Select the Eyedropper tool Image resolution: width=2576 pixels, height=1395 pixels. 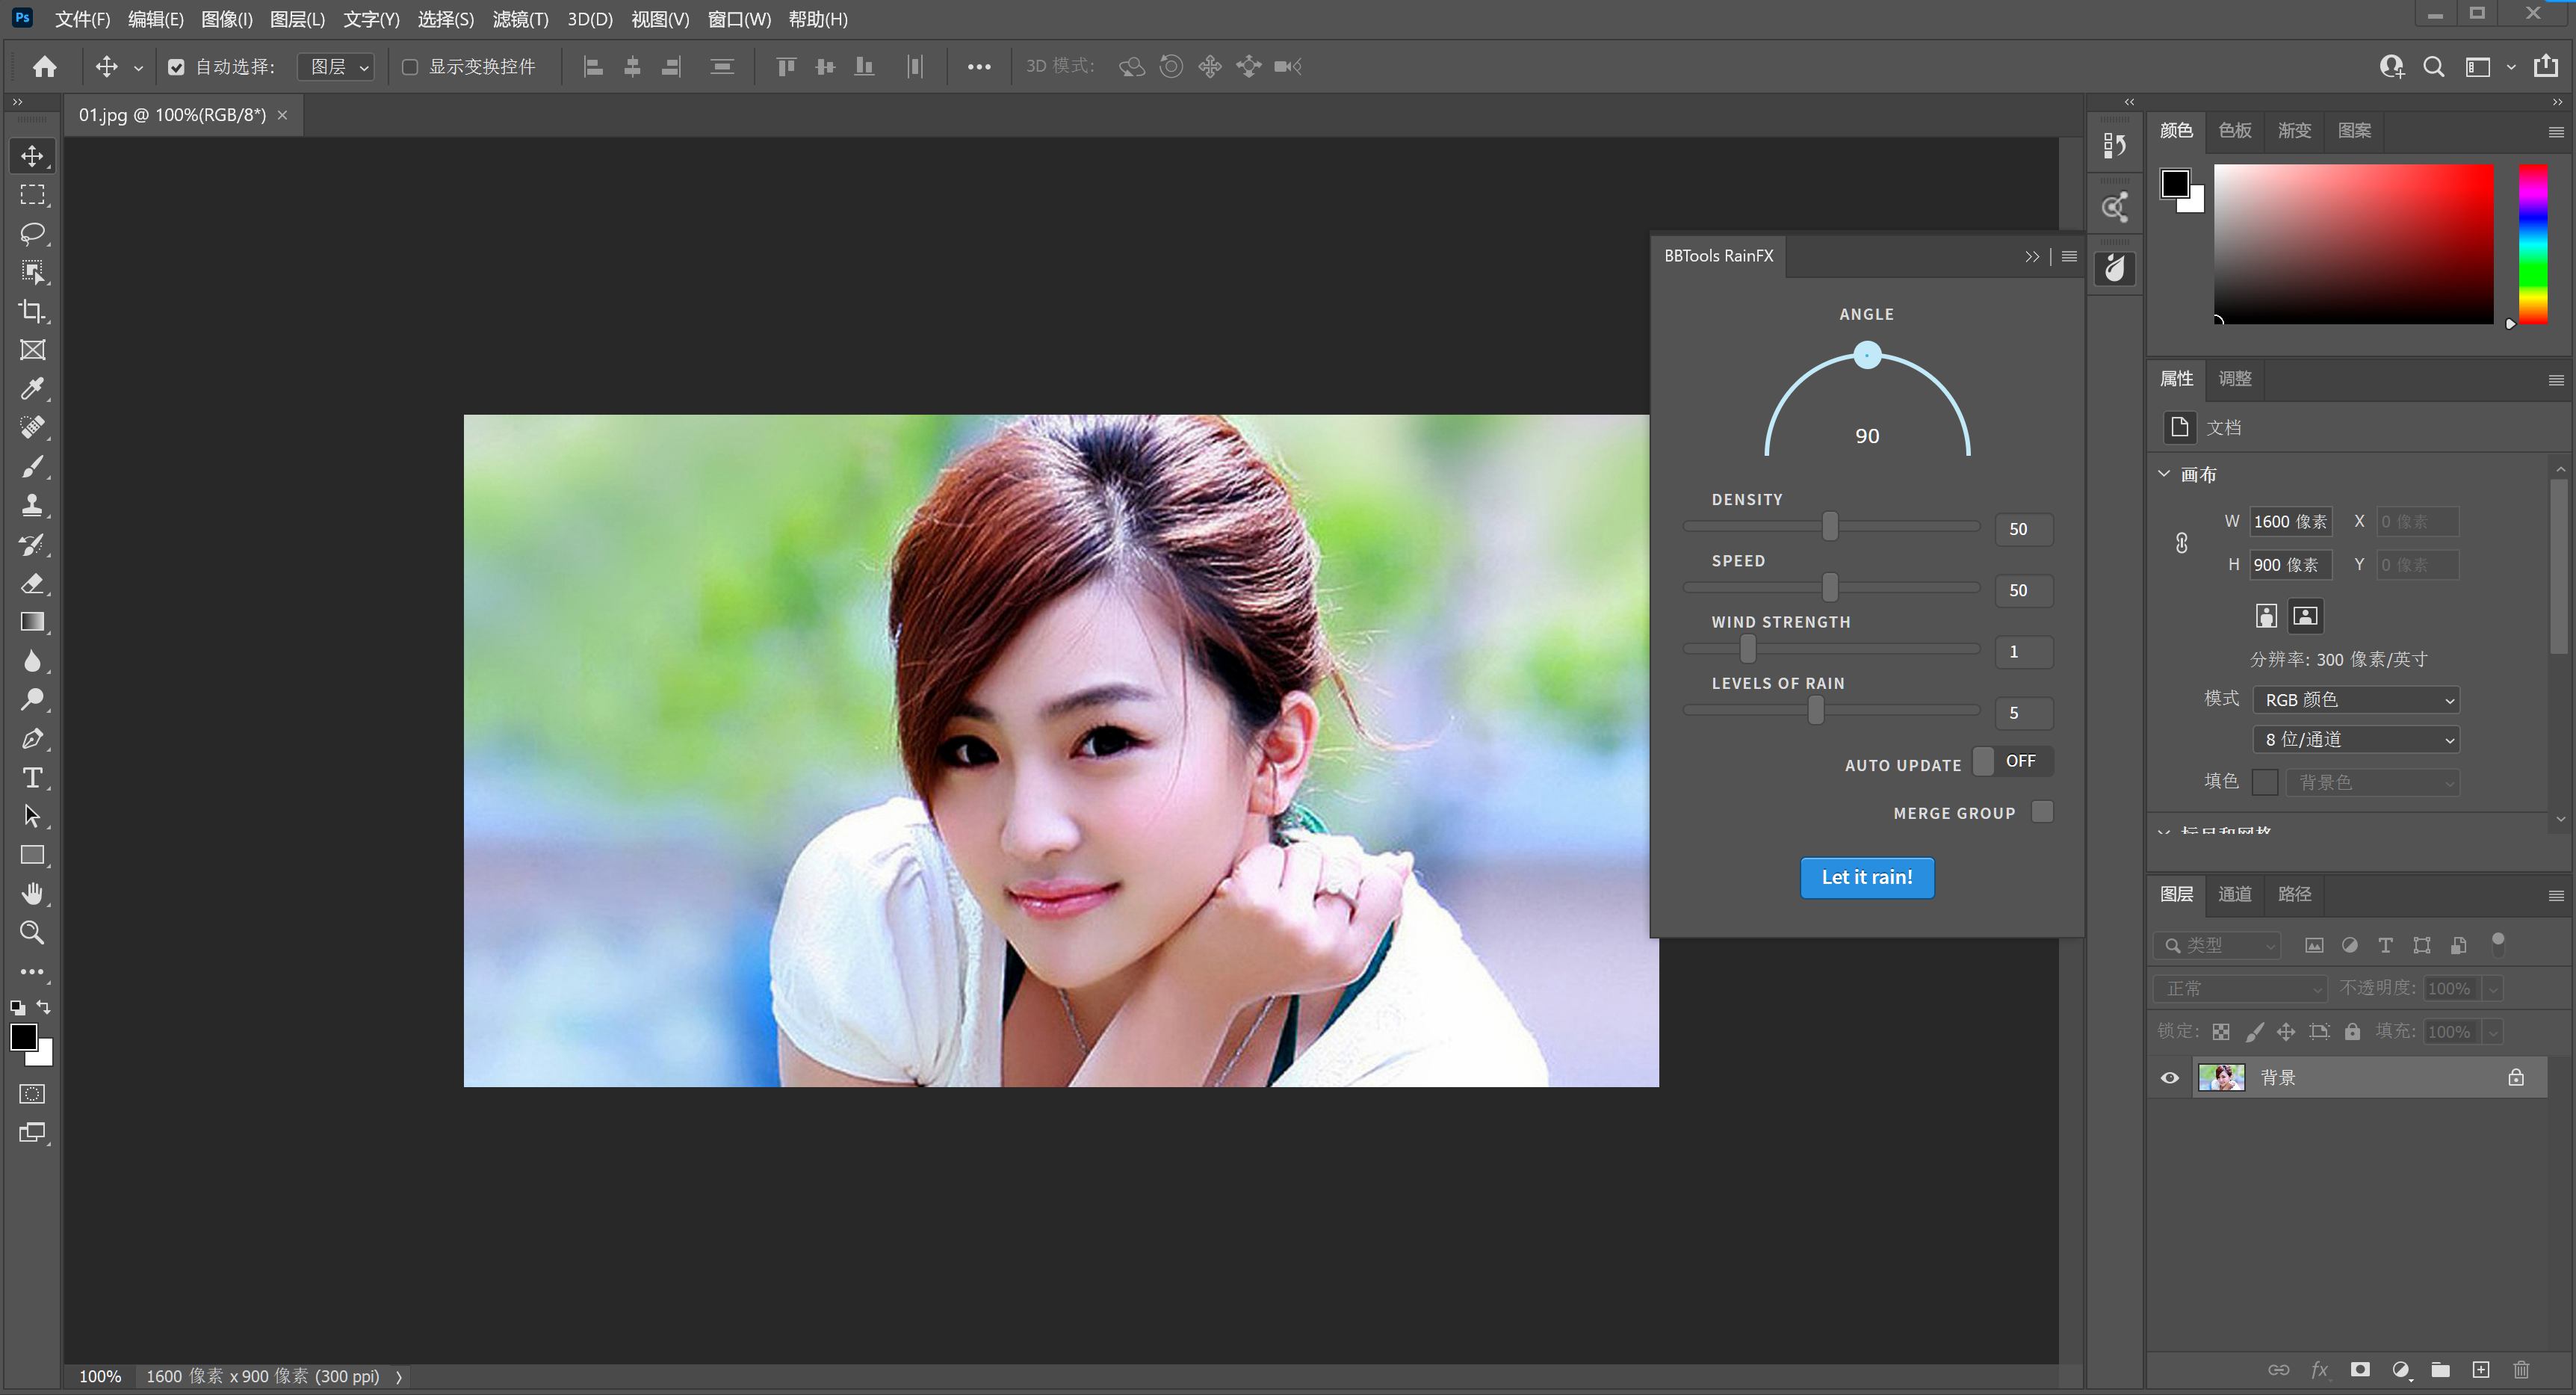click(x=32, y=389)
